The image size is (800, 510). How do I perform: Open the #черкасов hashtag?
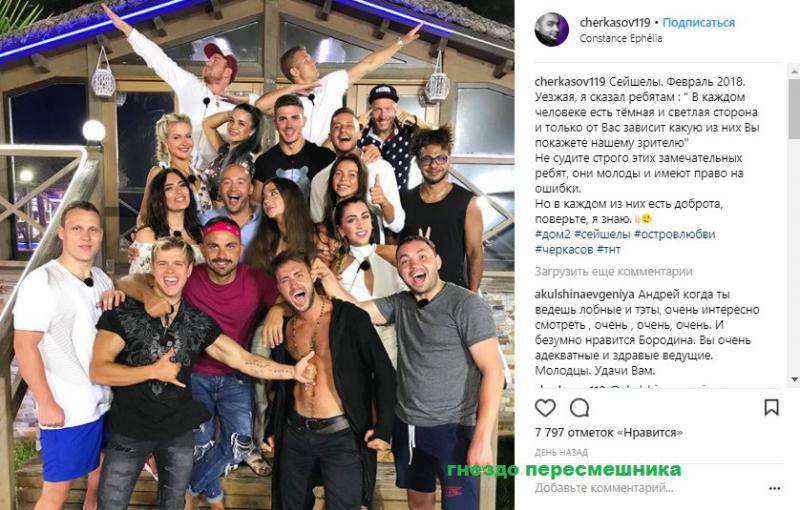click(564, 250)
